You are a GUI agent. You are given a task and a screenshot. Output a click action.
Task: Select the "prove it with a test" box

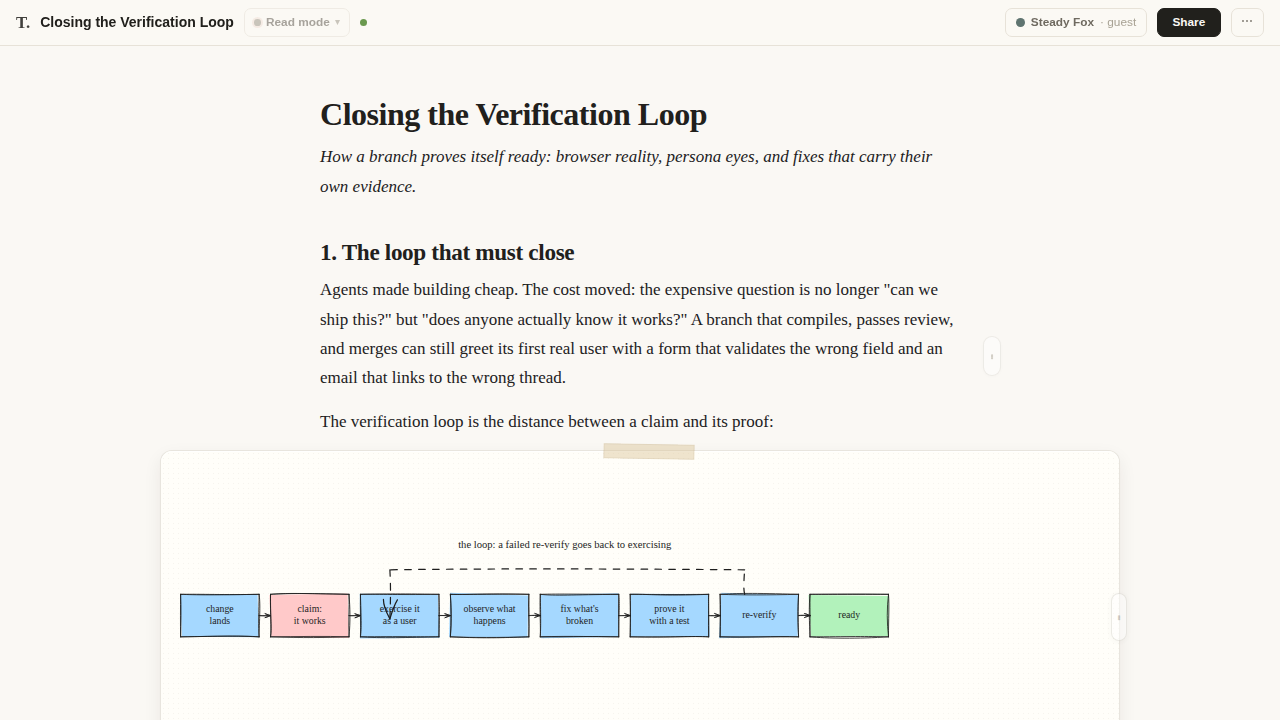pos(670,615)
